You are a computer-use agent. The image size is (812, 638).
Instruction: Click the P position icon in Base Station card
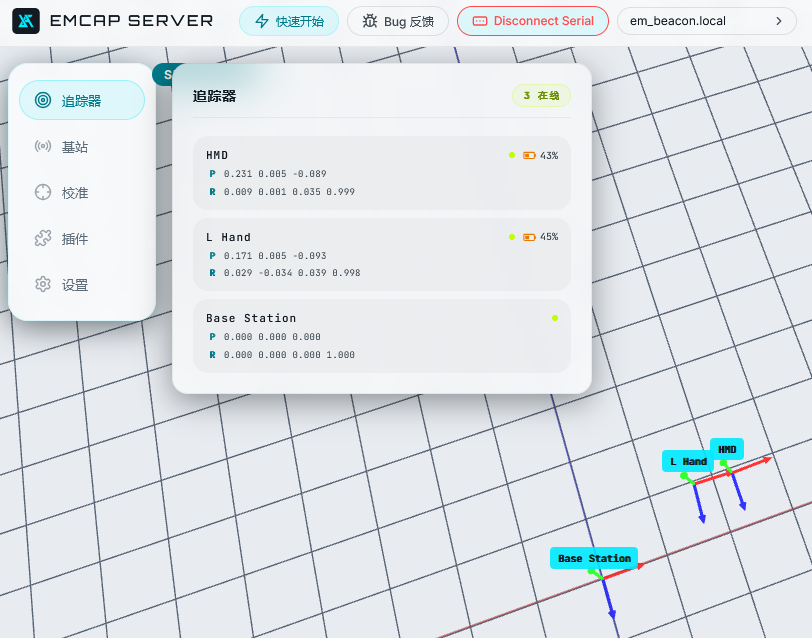pyautogui.click(x=212, y=337)
